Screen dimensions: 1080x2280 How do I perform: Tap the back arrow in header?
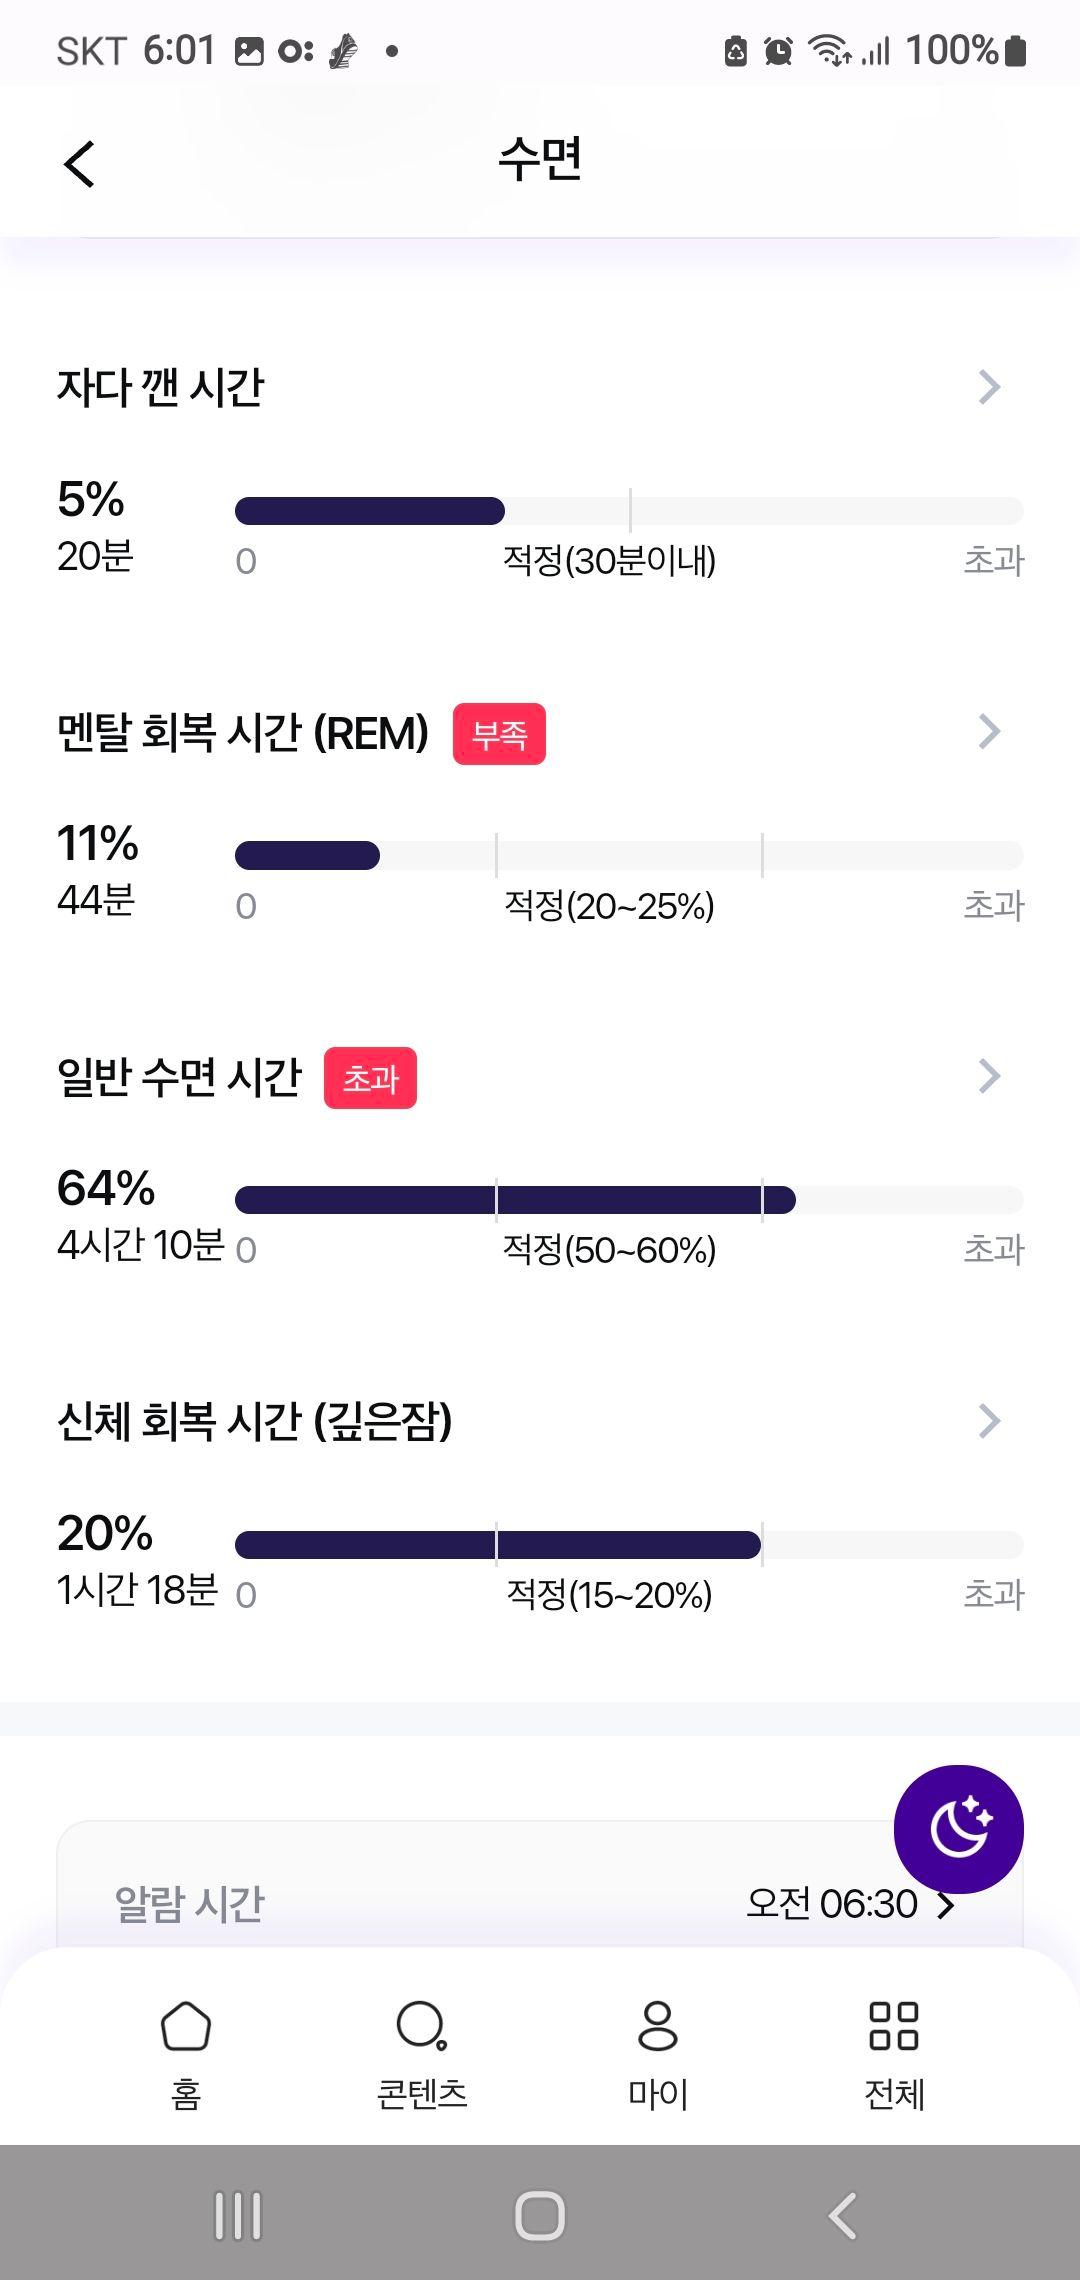click(79, 163)
